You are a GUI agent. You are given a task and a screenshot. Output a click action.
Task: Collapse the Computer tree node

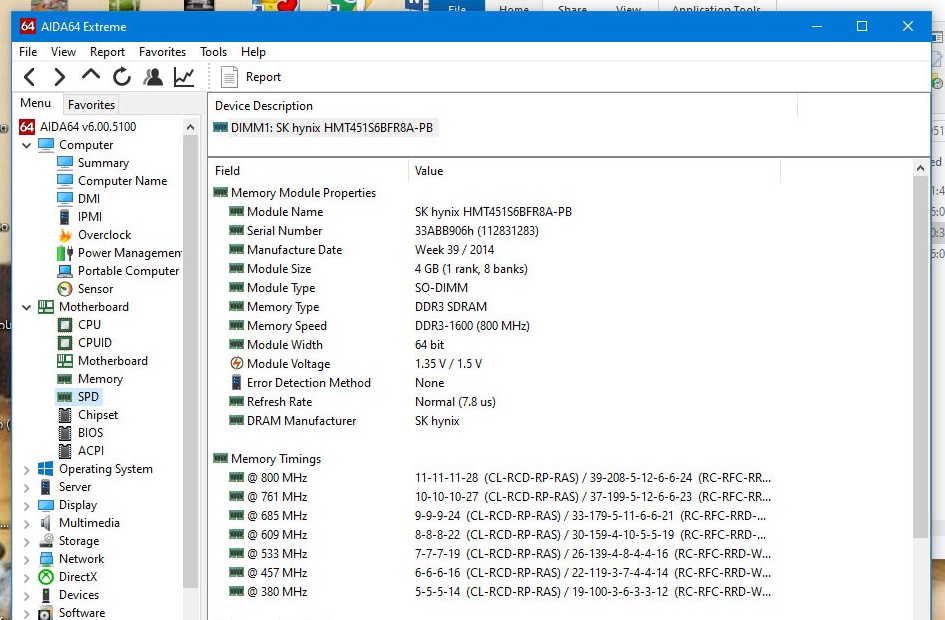27,145
